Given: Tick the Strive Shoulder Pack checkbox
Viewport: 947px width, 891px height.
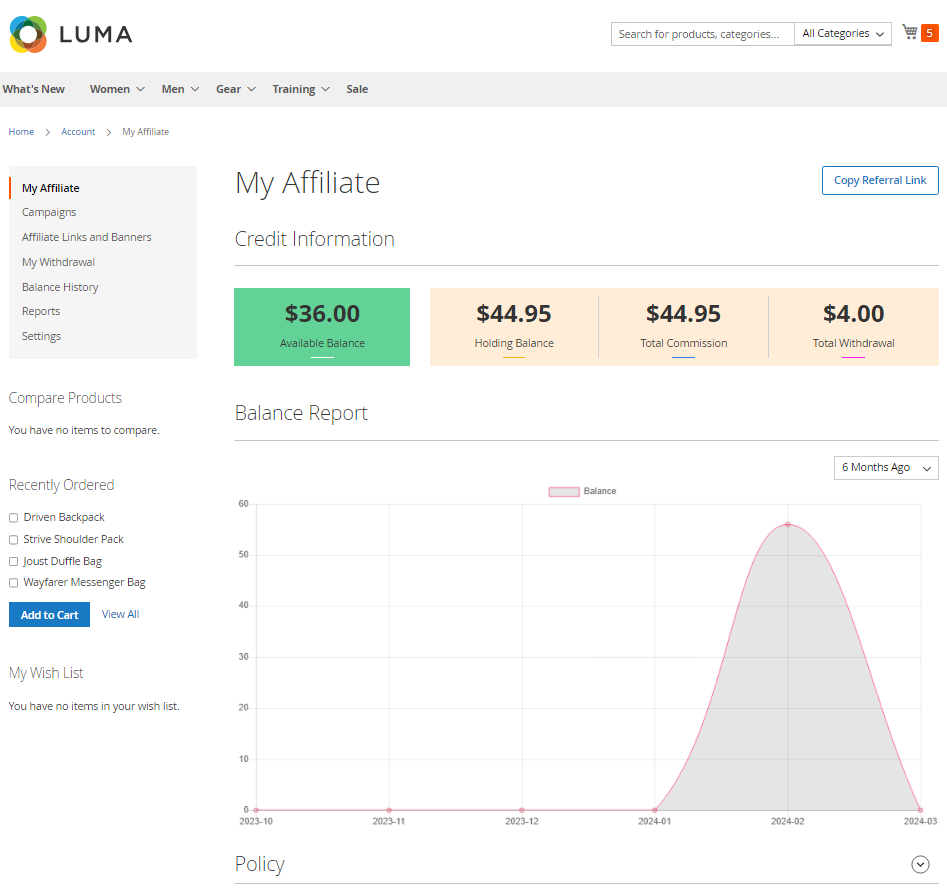Looking at the screenshot, I should coord(13,540).
